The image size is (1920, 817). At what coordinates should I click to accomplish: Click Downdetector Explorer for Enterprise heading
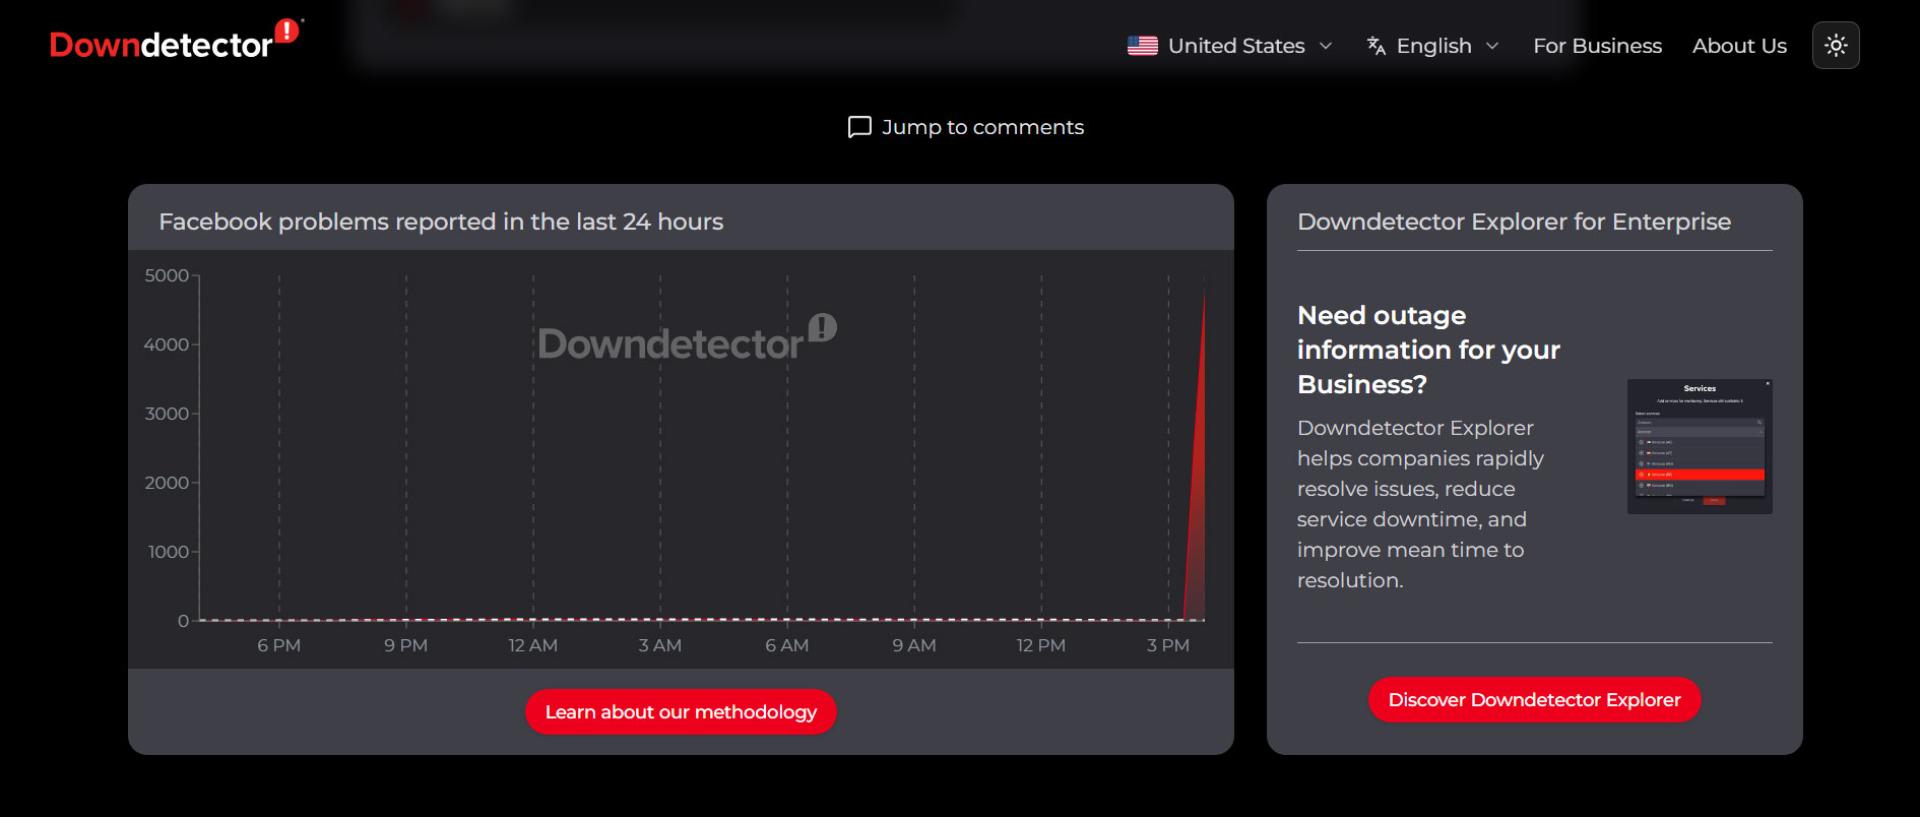pos(1514,222)
